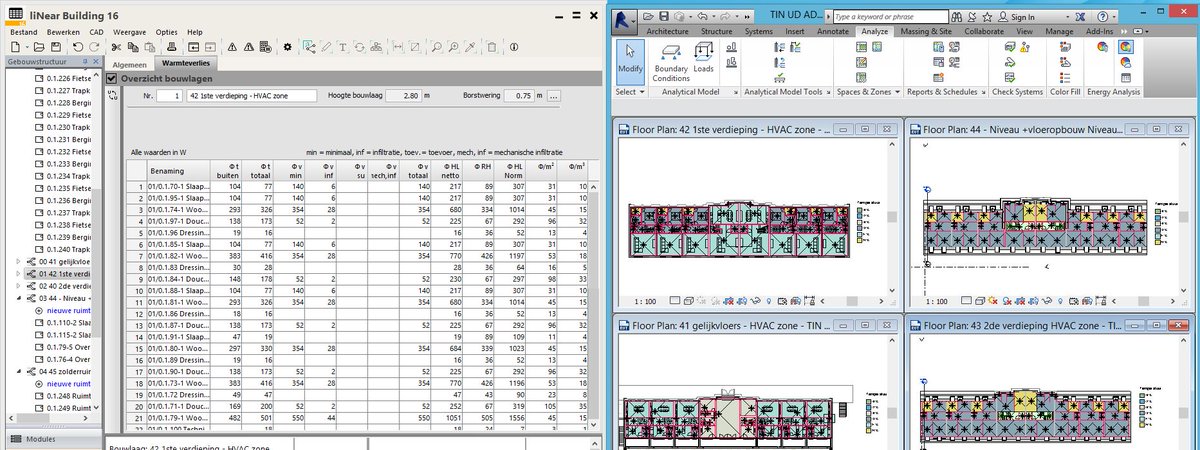The height and width of the screenshot is (450, 1200).
Task: Open the Bewerken menu in liNear
Action: pyautogui.click(x=63, y=33)
